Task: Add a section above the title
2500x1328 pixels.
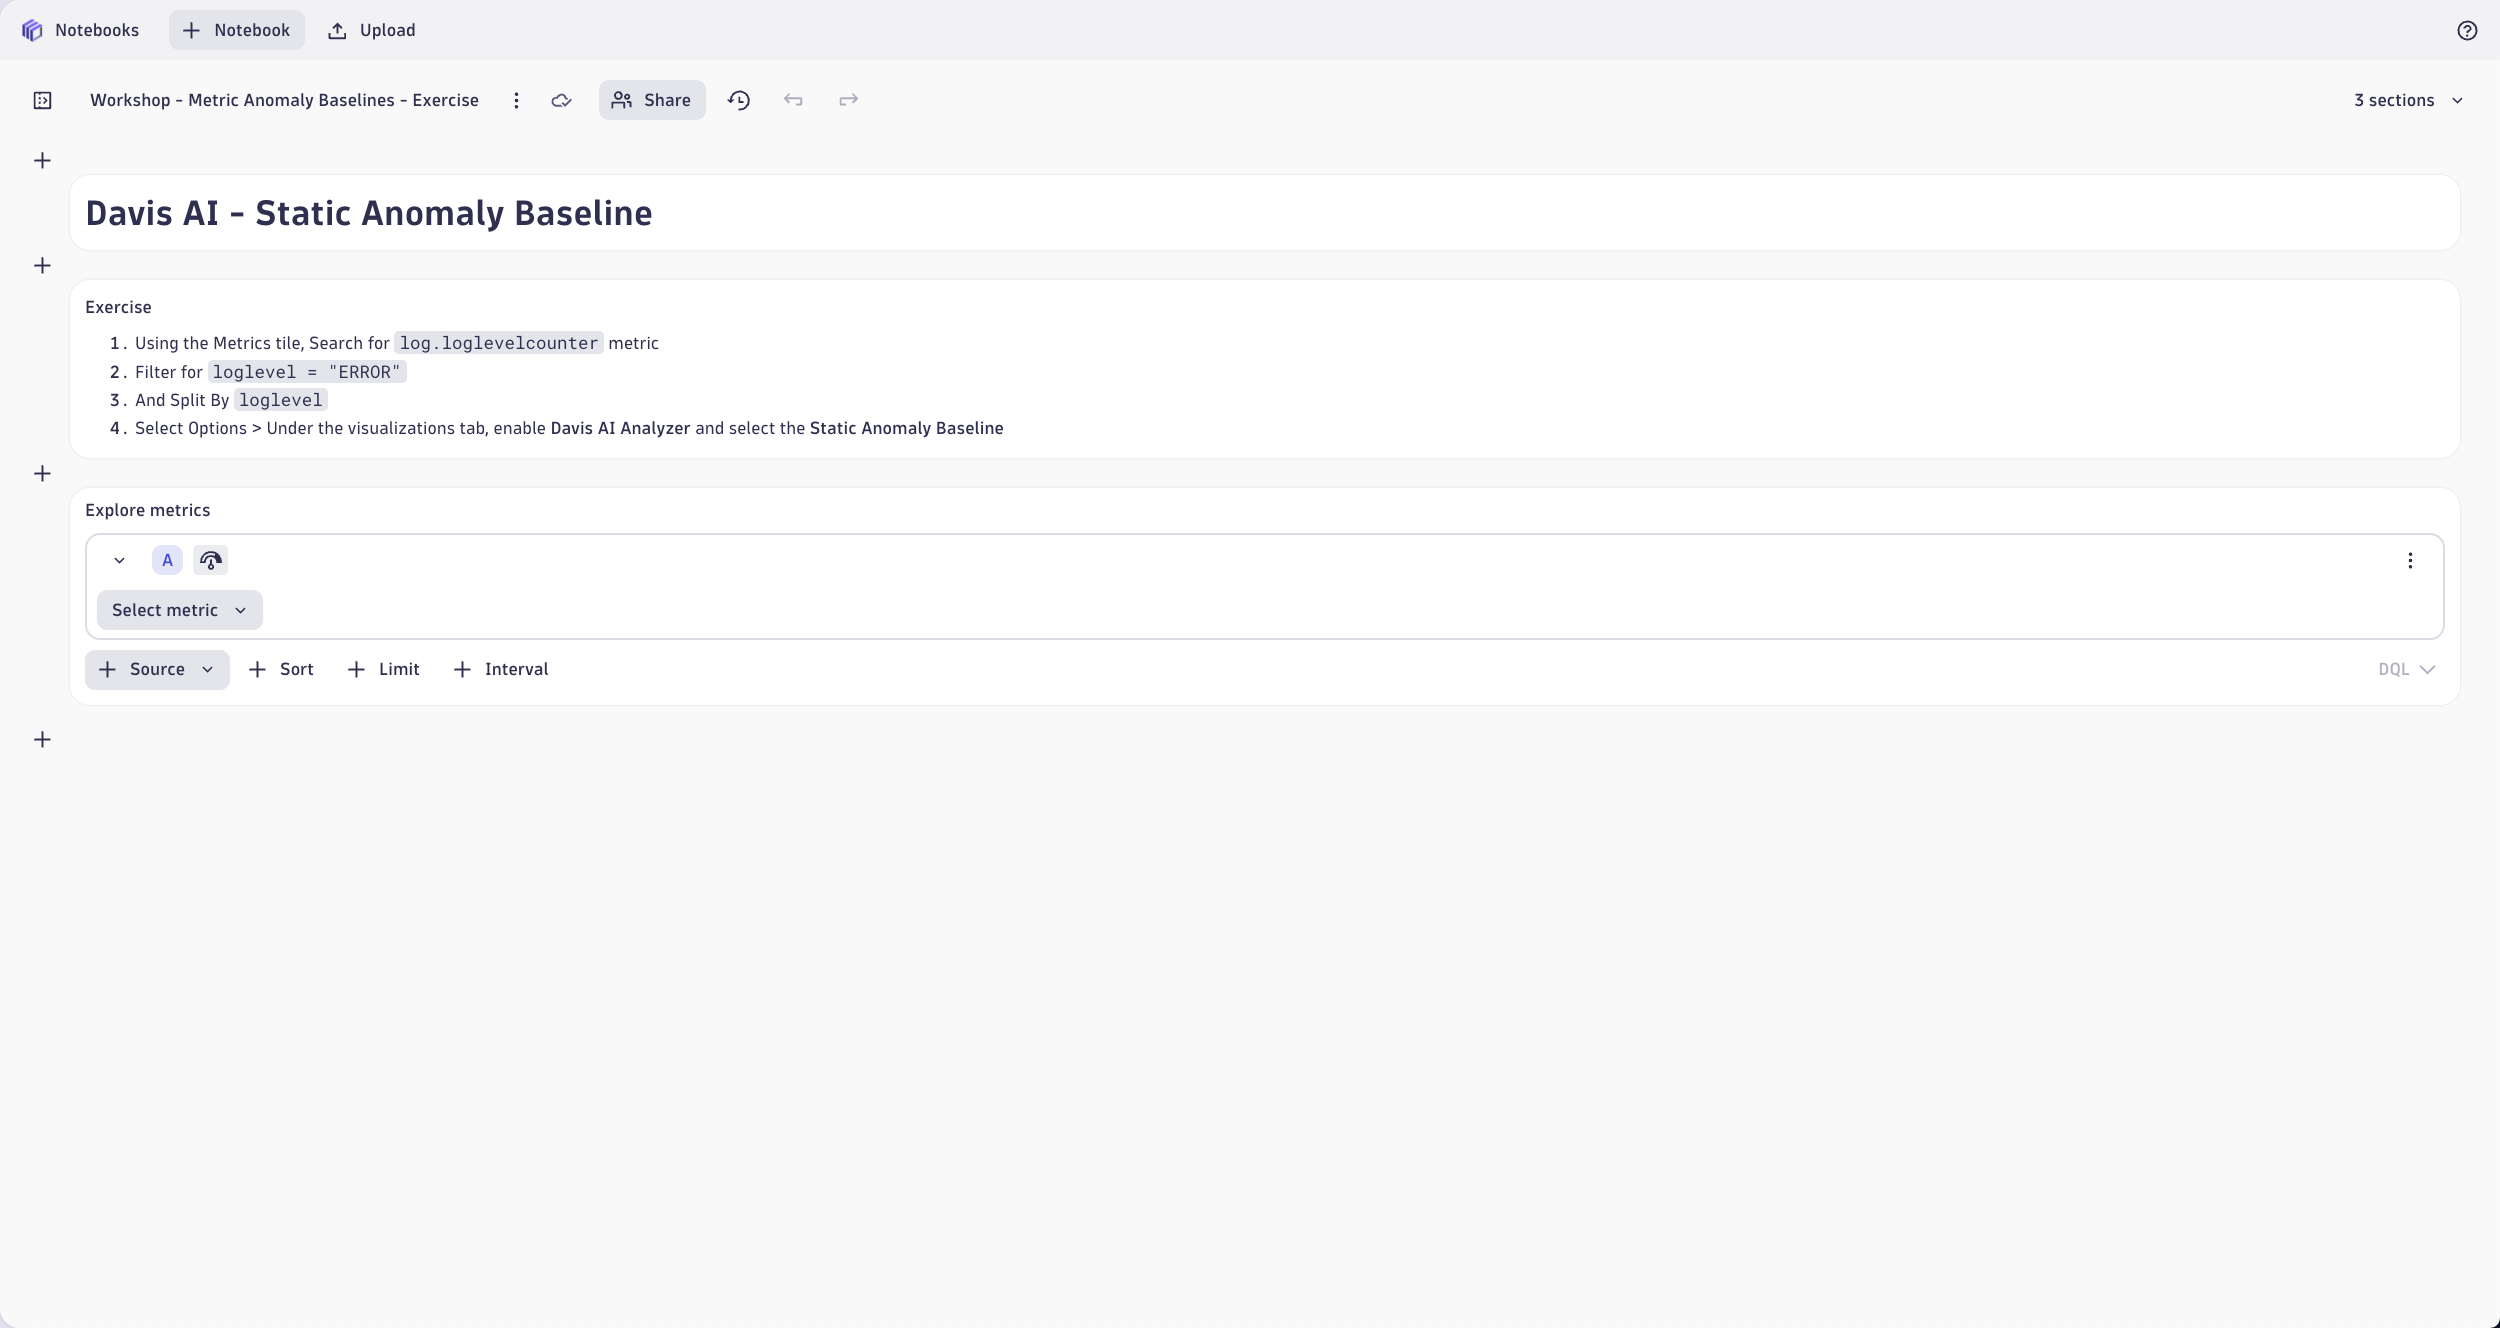Action: (42, 160)
